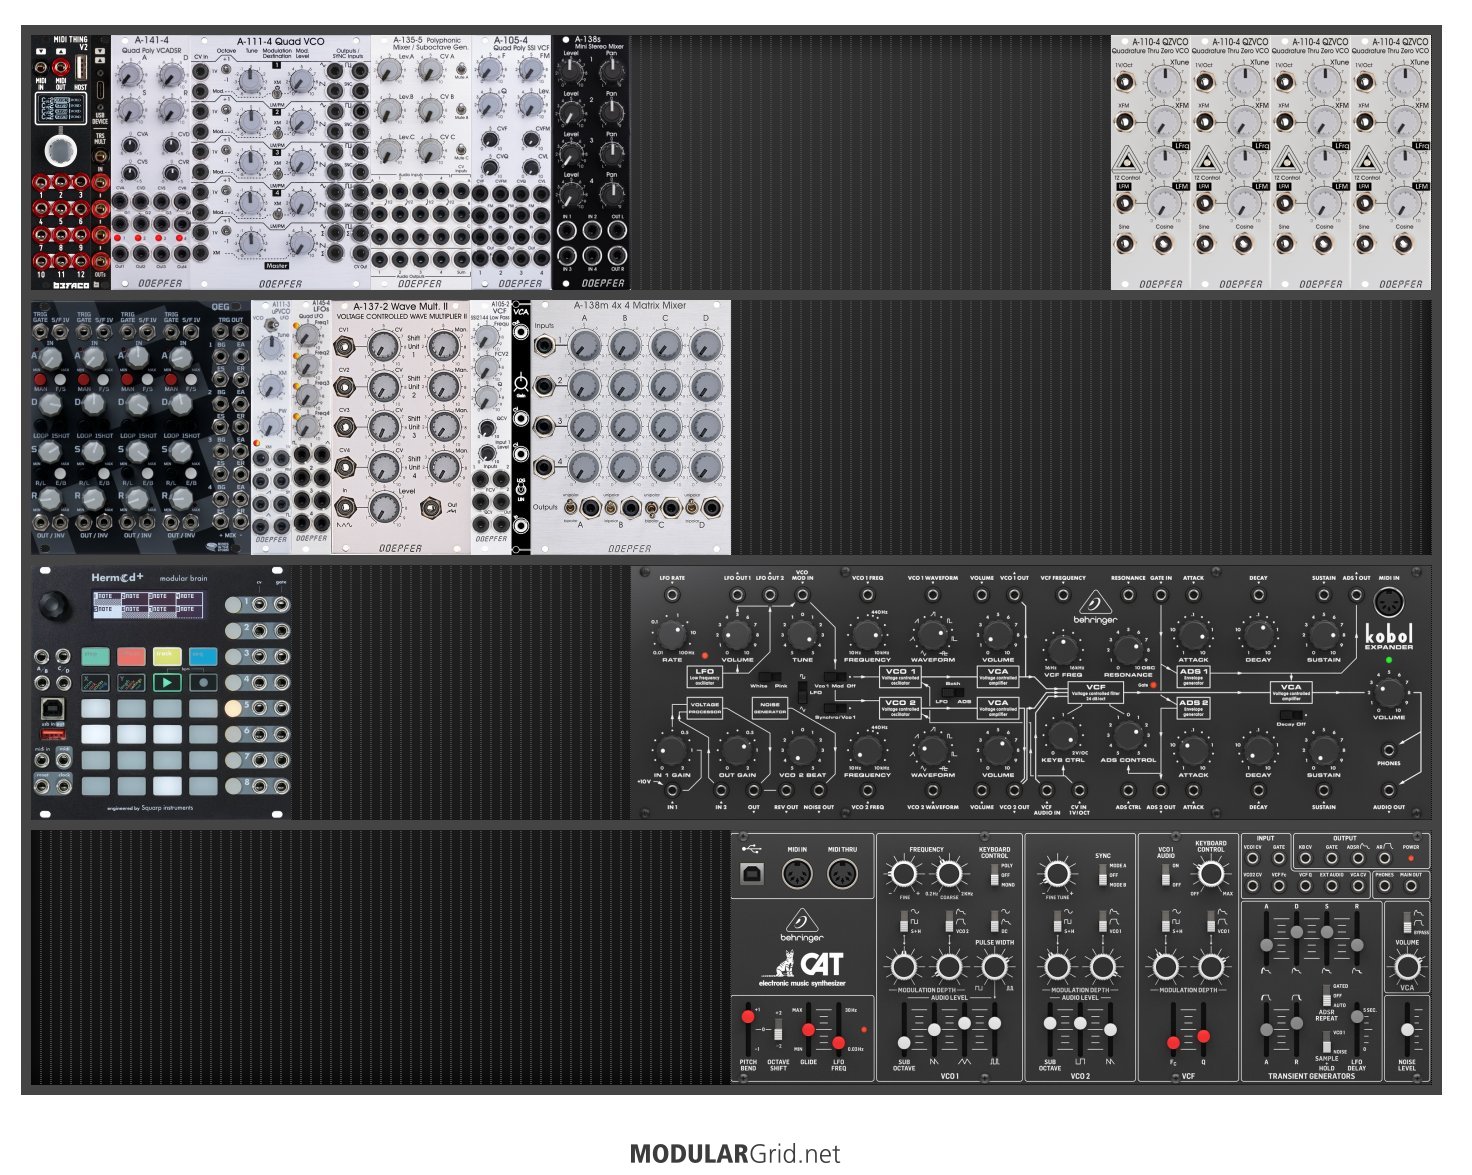This screenshot has height=1175, width=1472.
Task: Adjust the CAT Noise Level slider
Action: click(1407, 1030)
